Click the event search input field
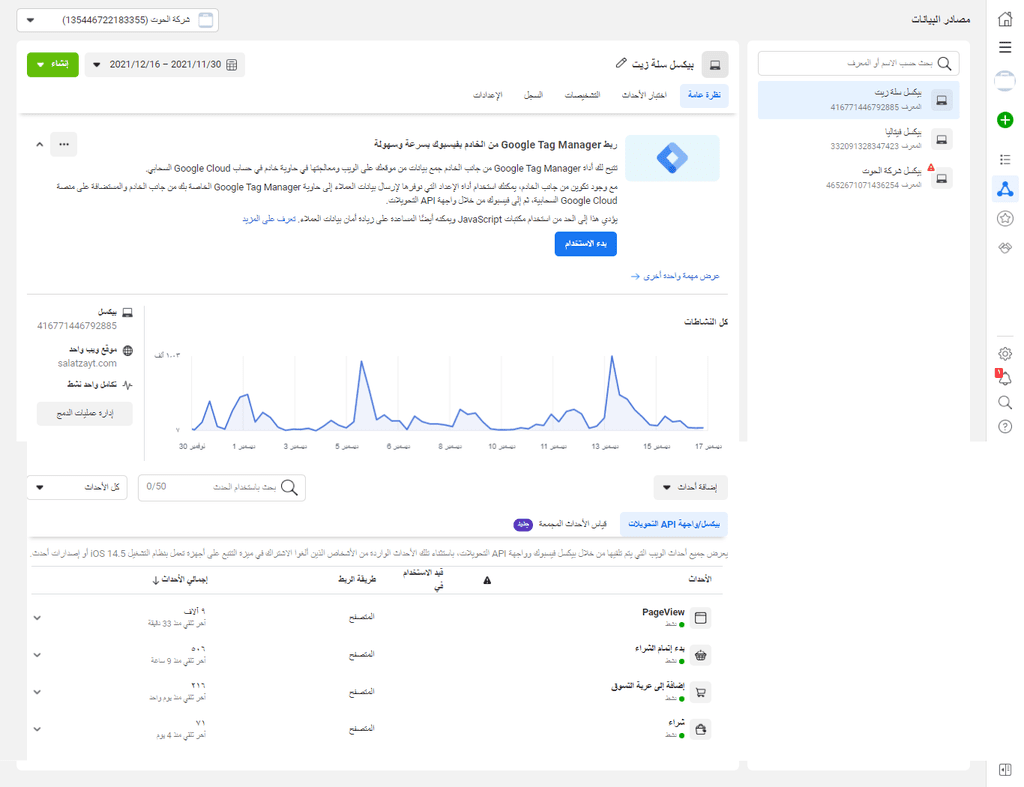1024x787 pixels. (x=221, y=487)
